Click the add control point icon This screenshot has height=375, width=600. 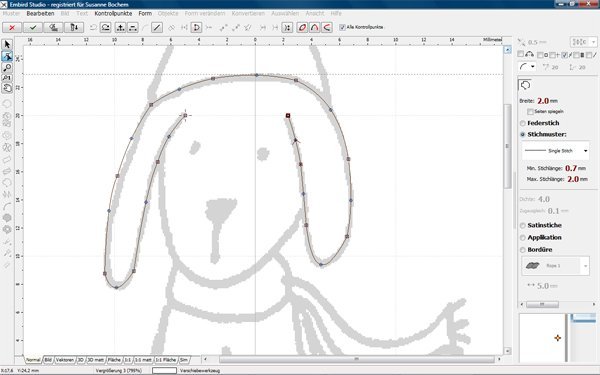(x=121, y=28)
